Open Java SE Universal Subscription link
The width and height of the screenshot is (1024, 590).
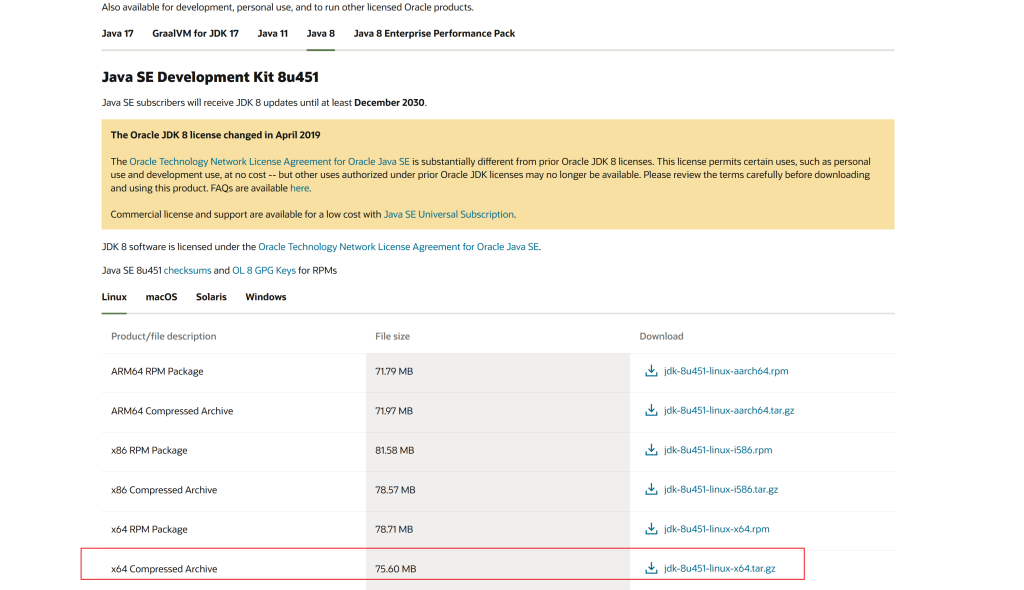coord(449,214)
